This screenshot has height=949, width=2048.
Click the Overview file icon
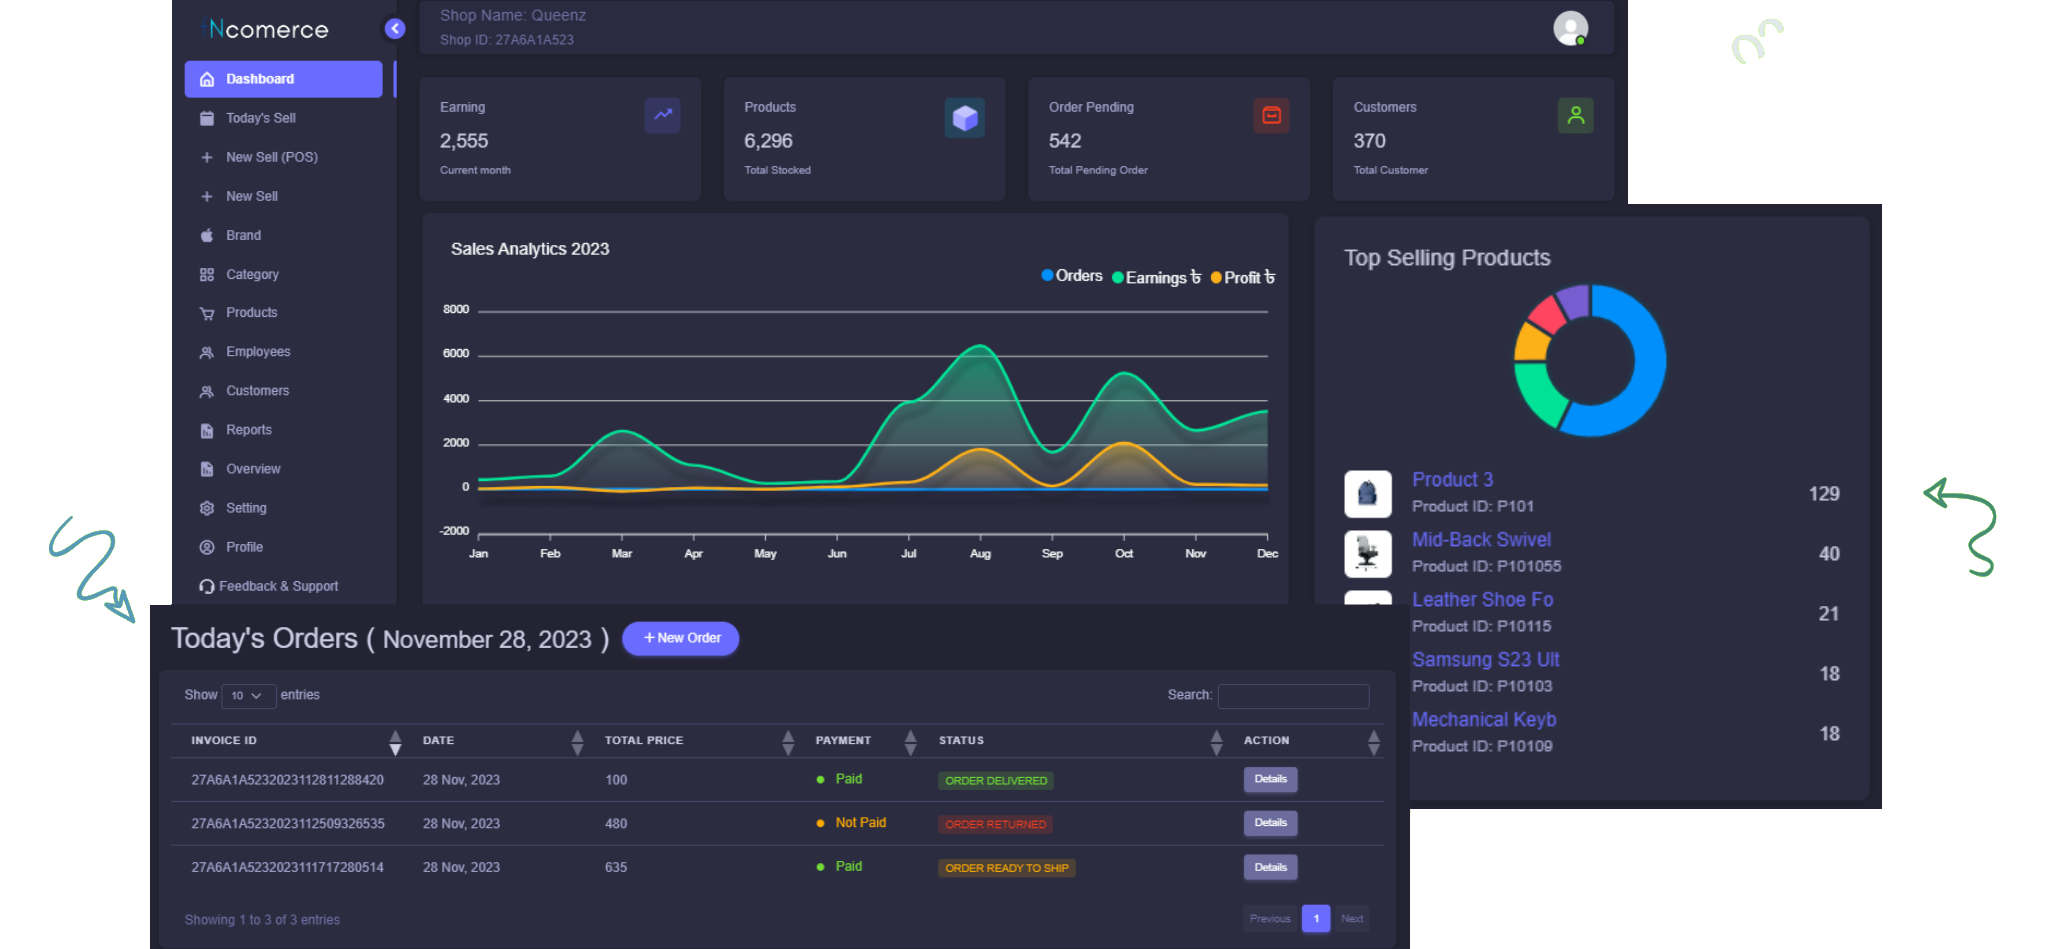pos(207,469)
